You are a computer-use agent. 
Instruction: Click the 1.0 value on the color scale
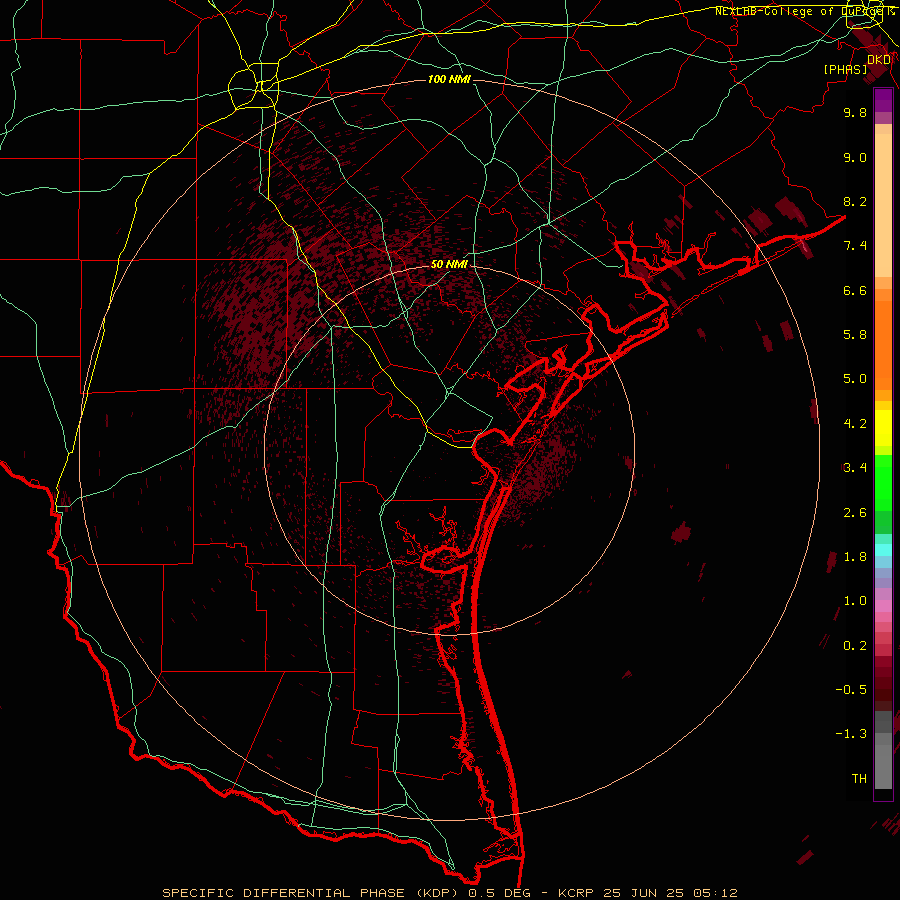[x=855, y=601]
